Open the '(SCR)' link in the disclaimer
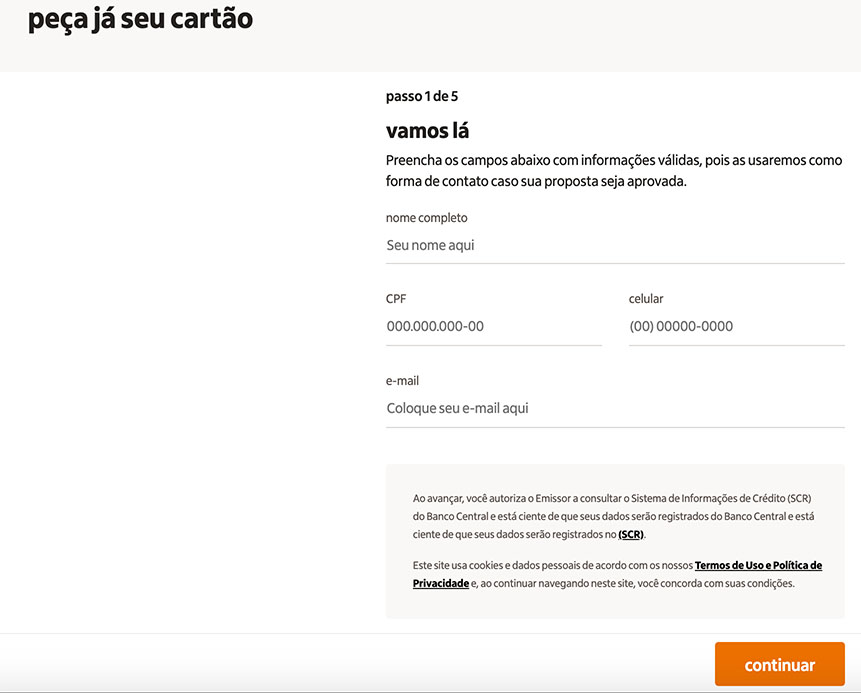The height and width of the screenshot is (693, 861). click(x=629, y=534)
